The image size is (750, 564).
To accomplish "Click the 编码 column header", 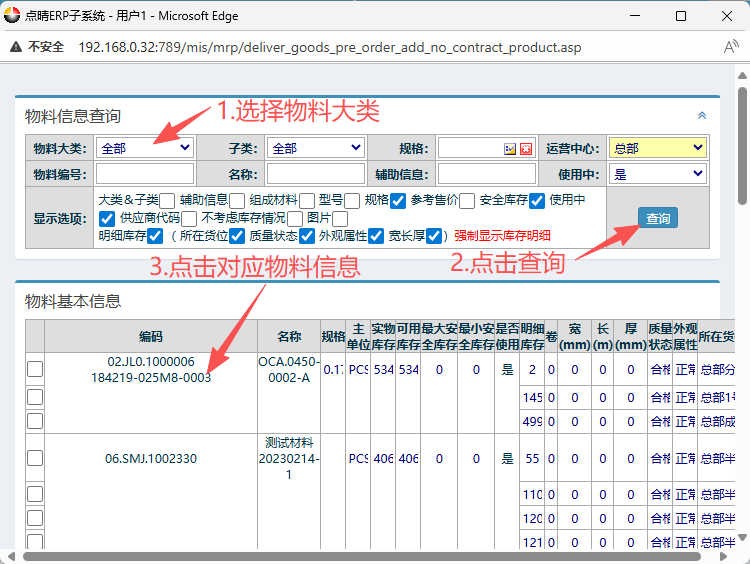I will pyautogui.click(x=151, y=336).
